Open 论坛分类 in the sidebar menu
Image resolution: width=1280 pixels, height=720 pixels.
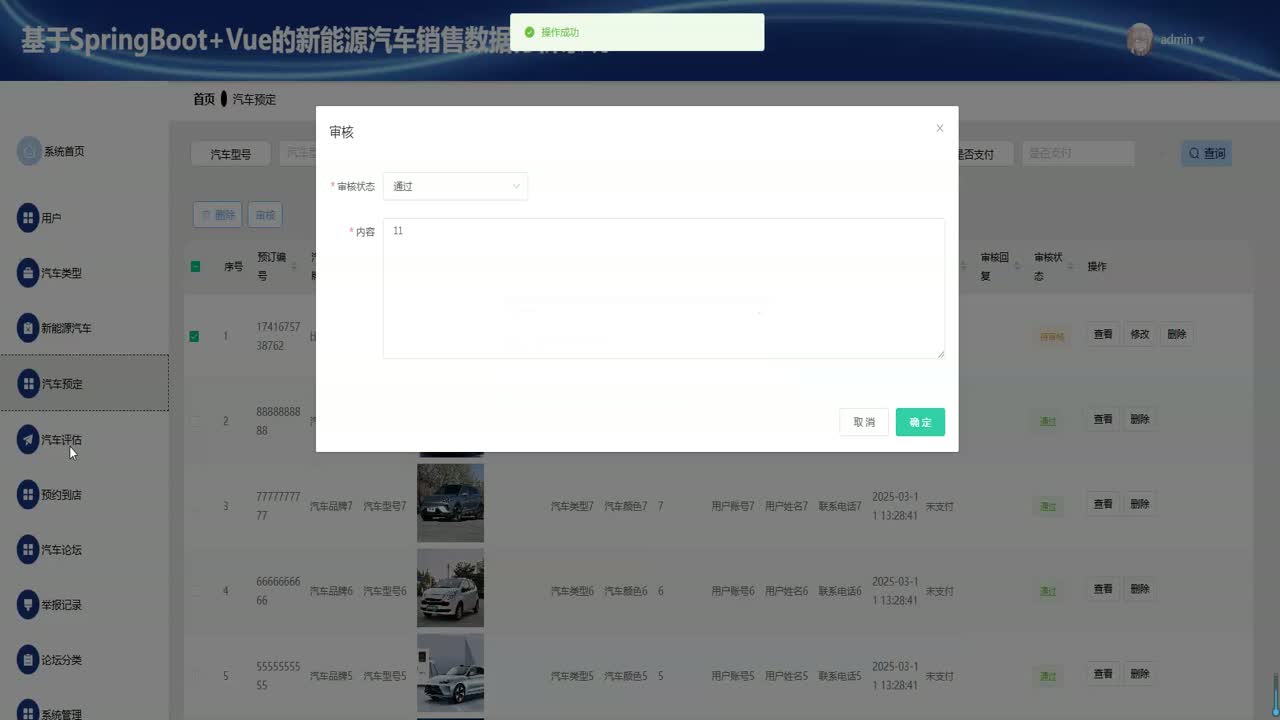(x=62, y=660)
